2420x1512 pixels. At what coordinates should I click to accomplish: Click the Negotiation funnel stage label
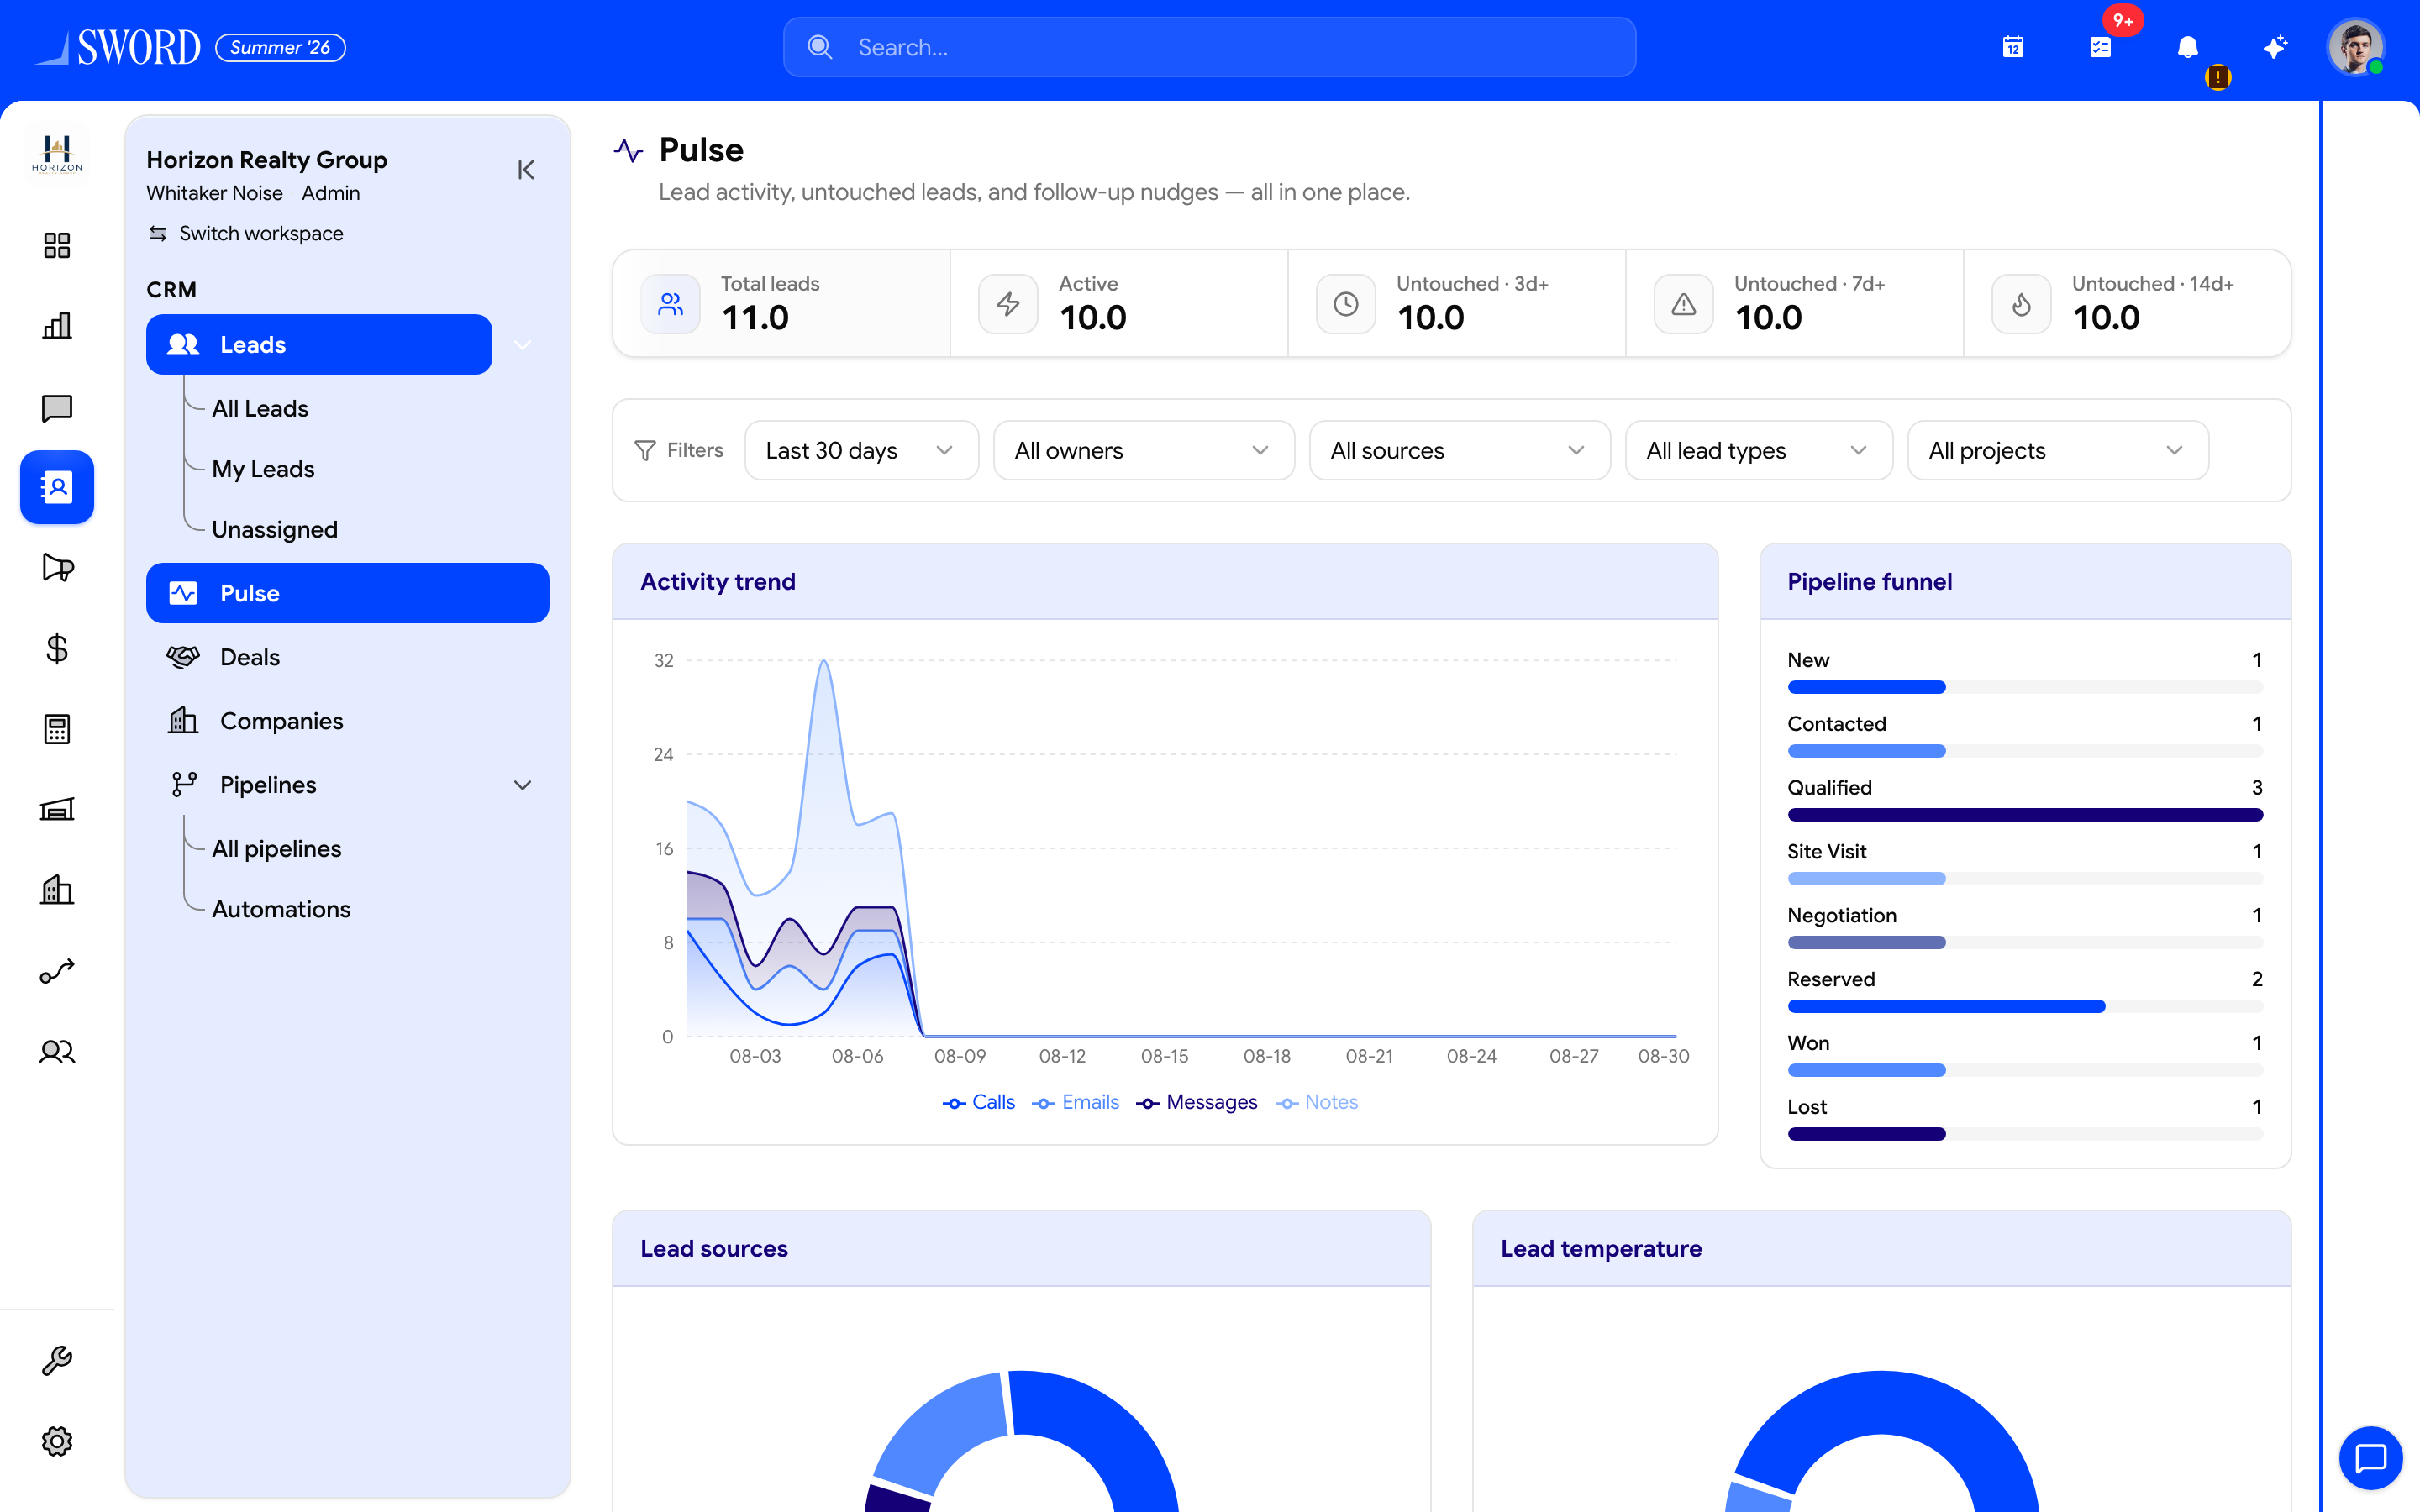(x=1842, y=915)
